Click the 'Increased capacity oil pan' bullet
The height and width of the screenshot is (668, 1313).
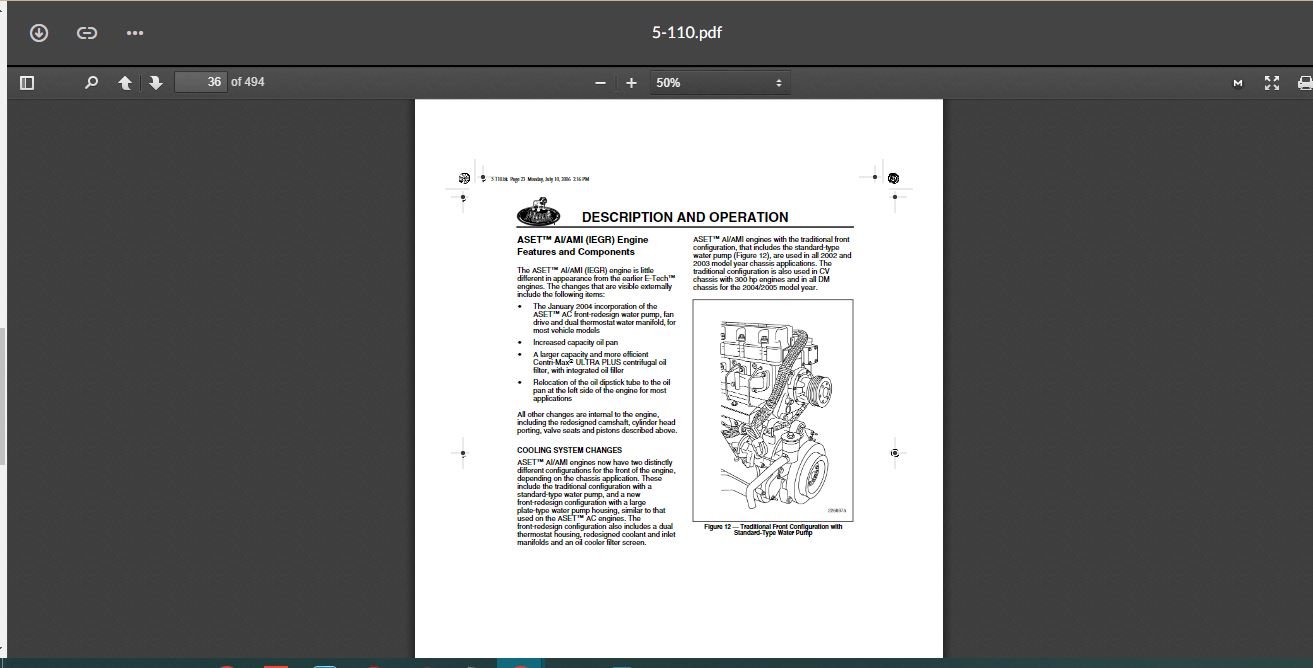click(575, 343)
